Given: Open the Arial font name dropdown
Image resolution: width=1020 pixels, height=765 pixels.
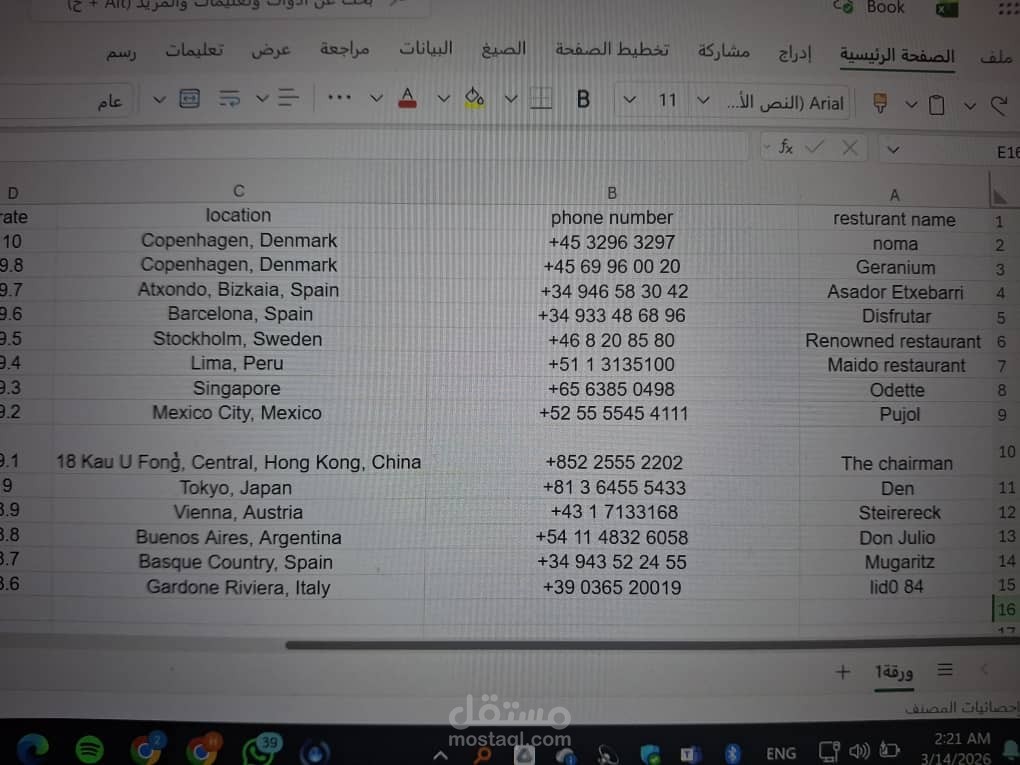Looking at the screenshot, I should [703, 100].
